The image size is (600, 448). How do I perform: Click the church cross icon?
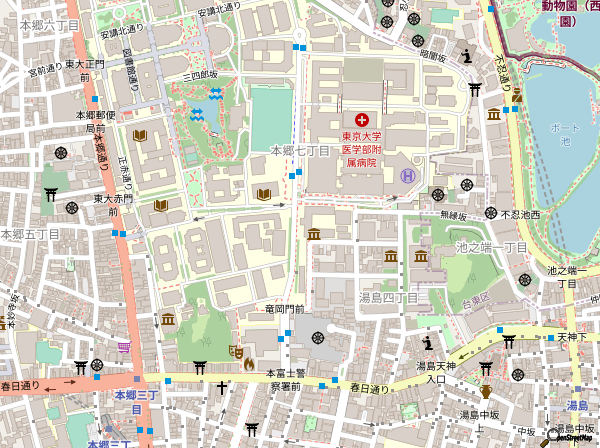tap(222, 386)
